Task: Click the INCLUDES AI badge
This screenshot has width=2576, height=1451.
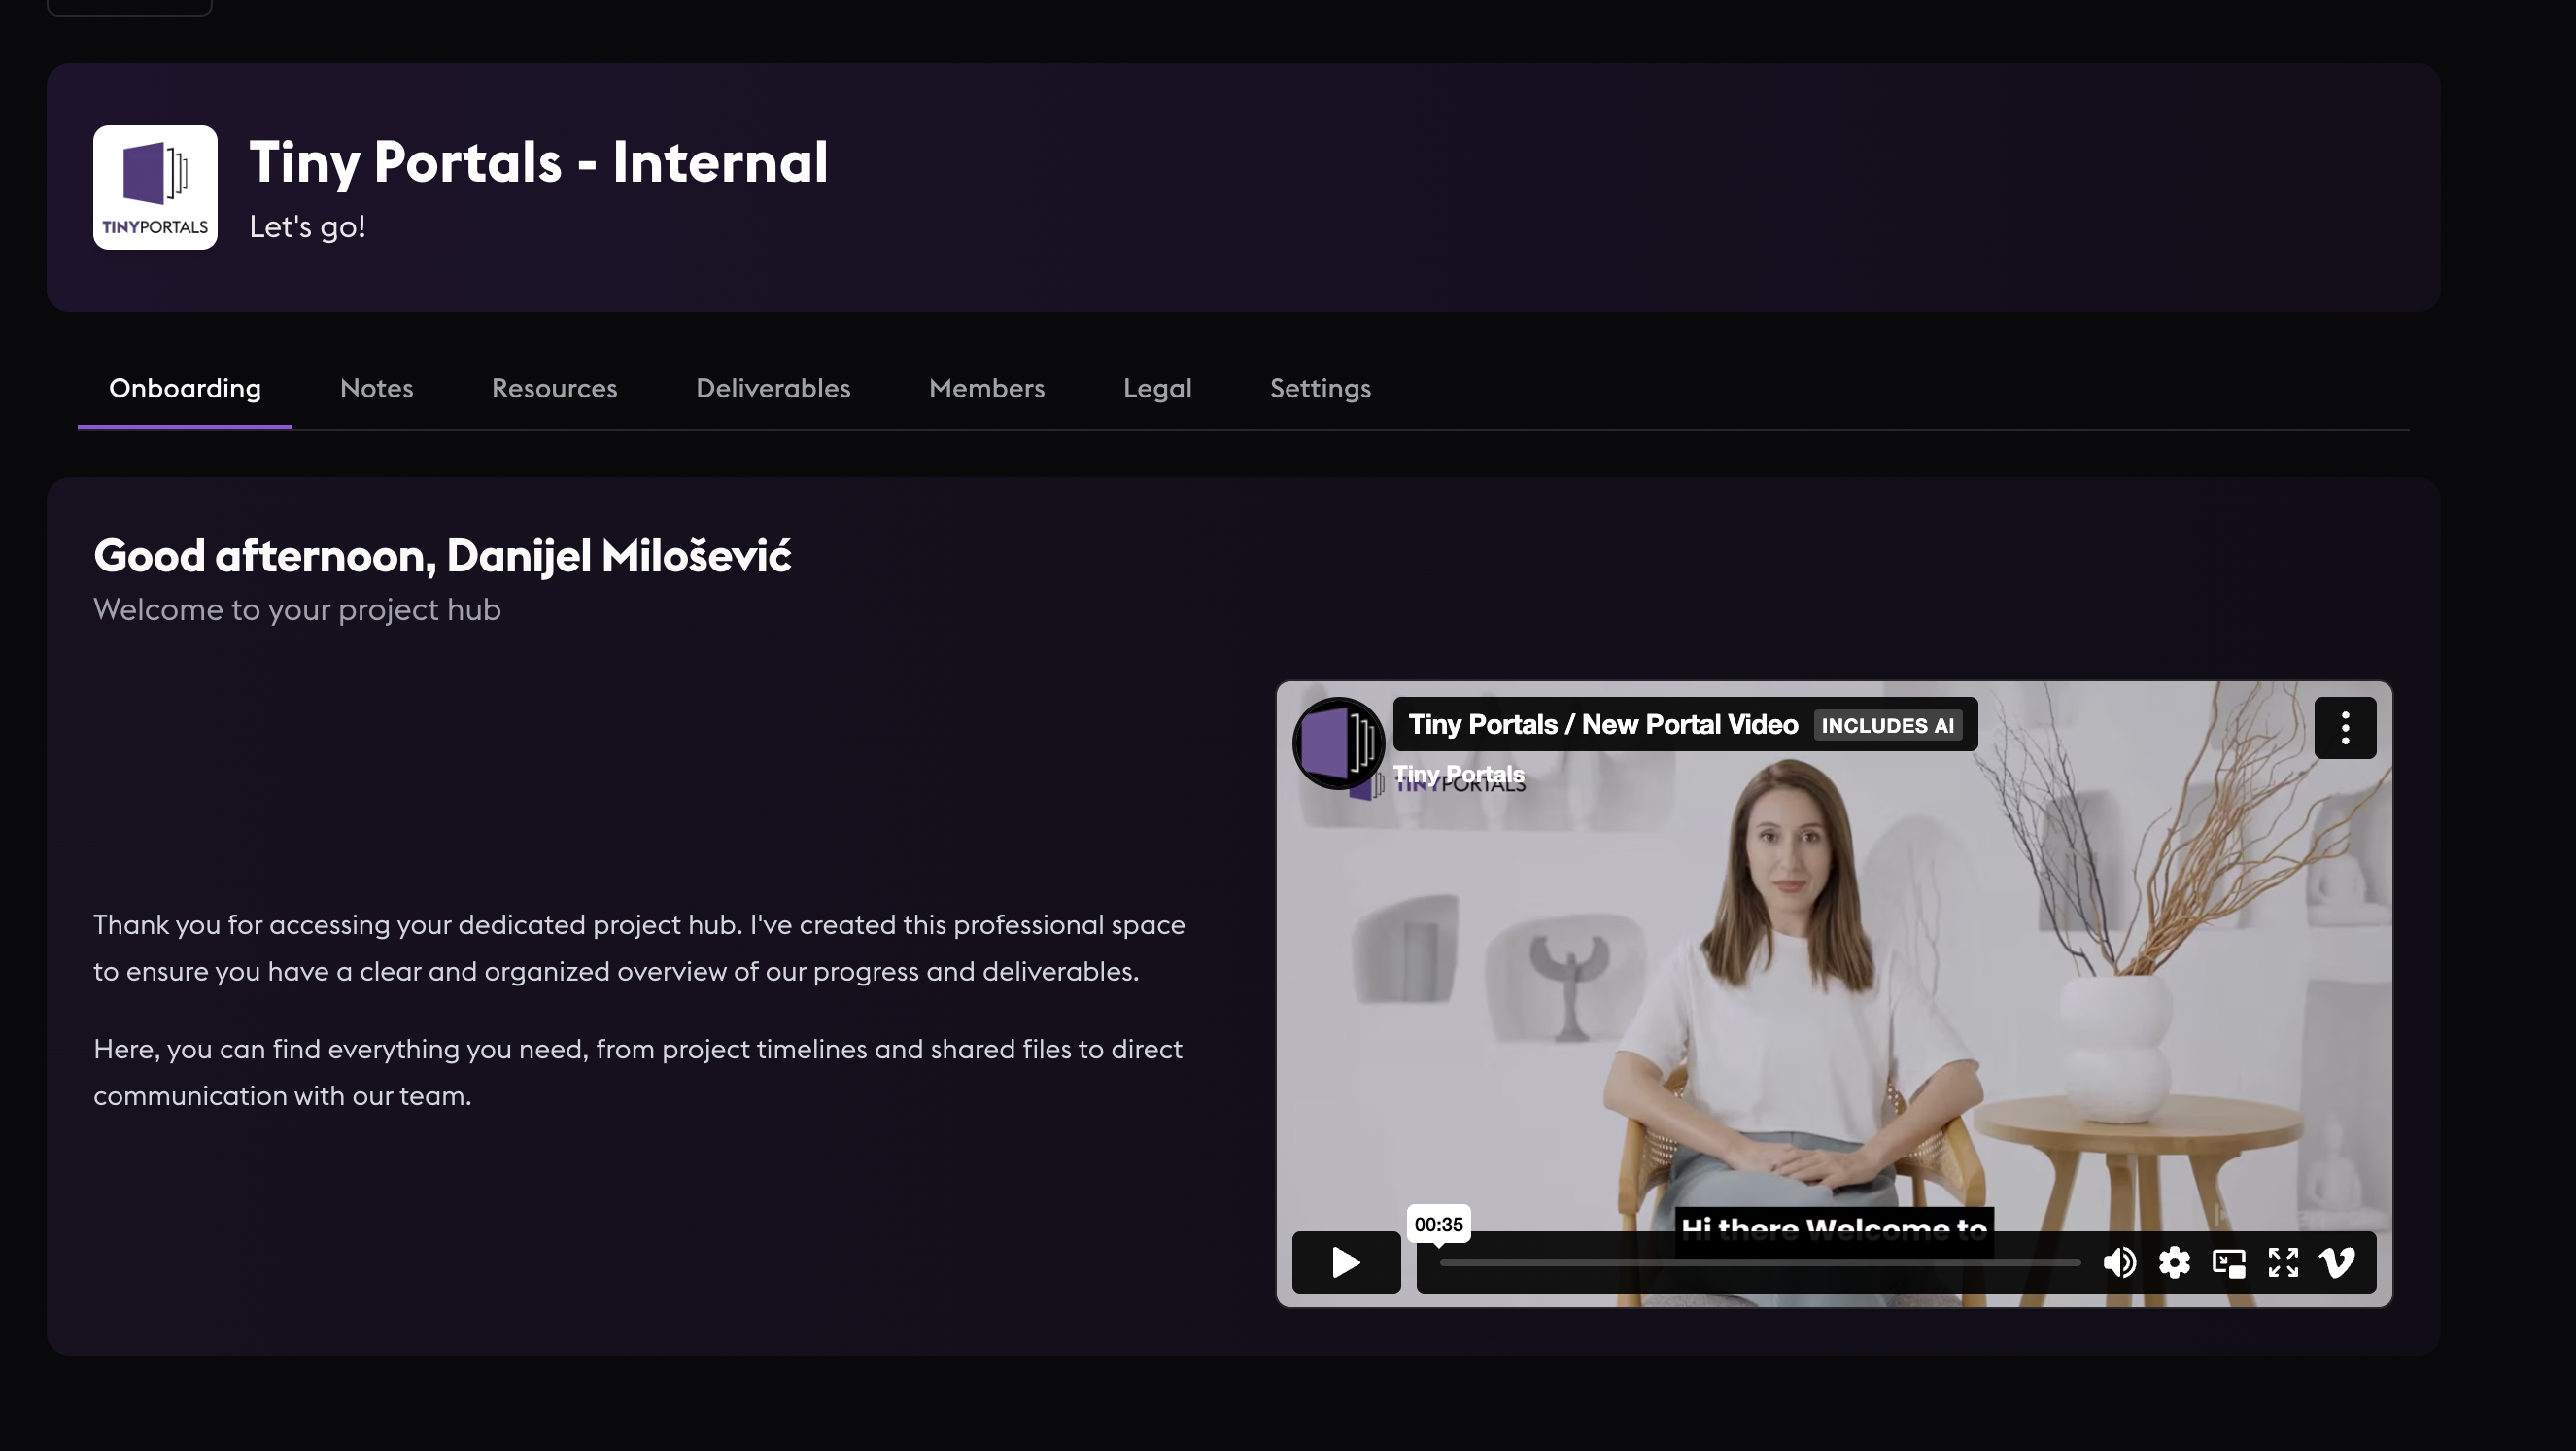Action: pos(1888,725)
